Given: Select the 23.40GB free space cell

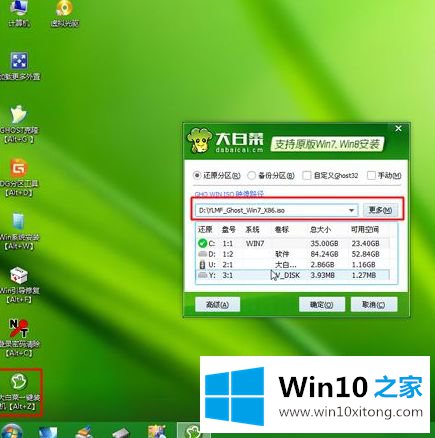Looking at the screenshot, I should click(366, 244).
